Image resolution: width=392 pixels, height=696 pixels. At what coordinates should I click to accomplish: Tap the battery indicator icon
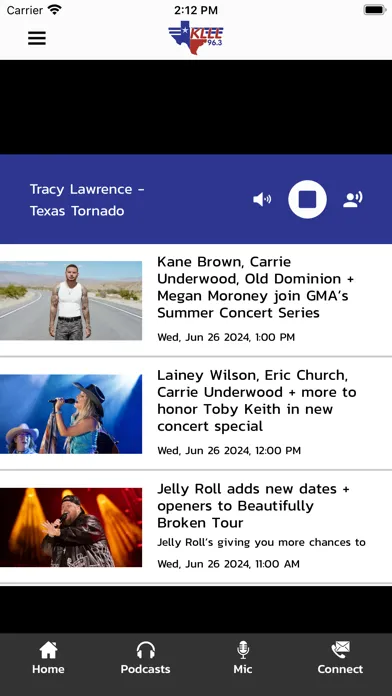(x=375, y=10)
